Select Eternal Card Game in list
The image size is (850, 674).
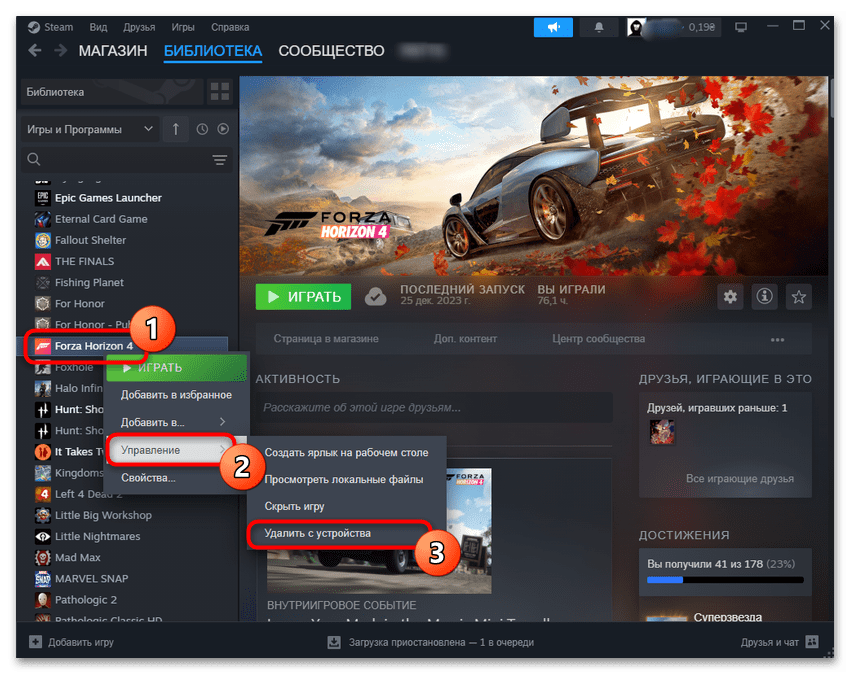[x=101, y=219]
